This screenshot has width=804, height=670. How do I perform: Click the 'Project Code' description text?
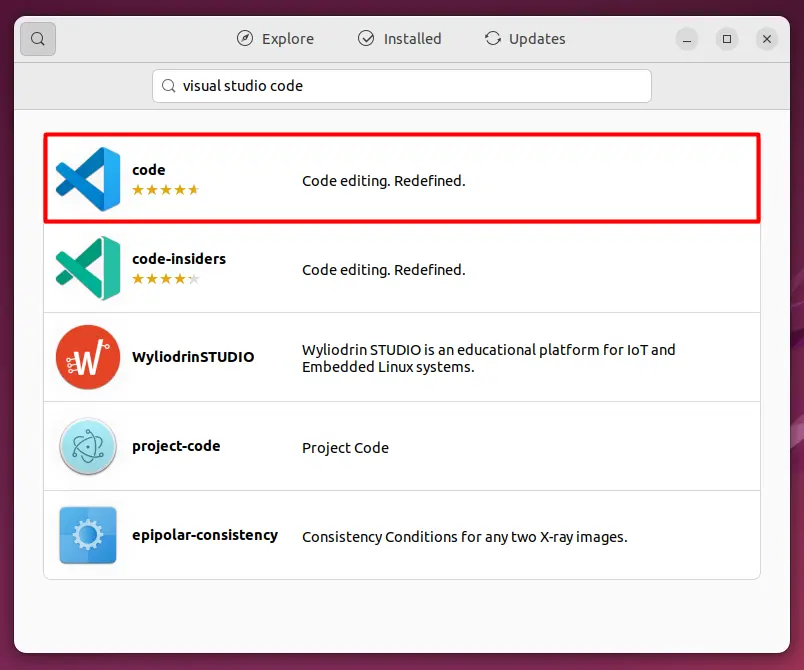pyautogui.click(x=345, y=448)
